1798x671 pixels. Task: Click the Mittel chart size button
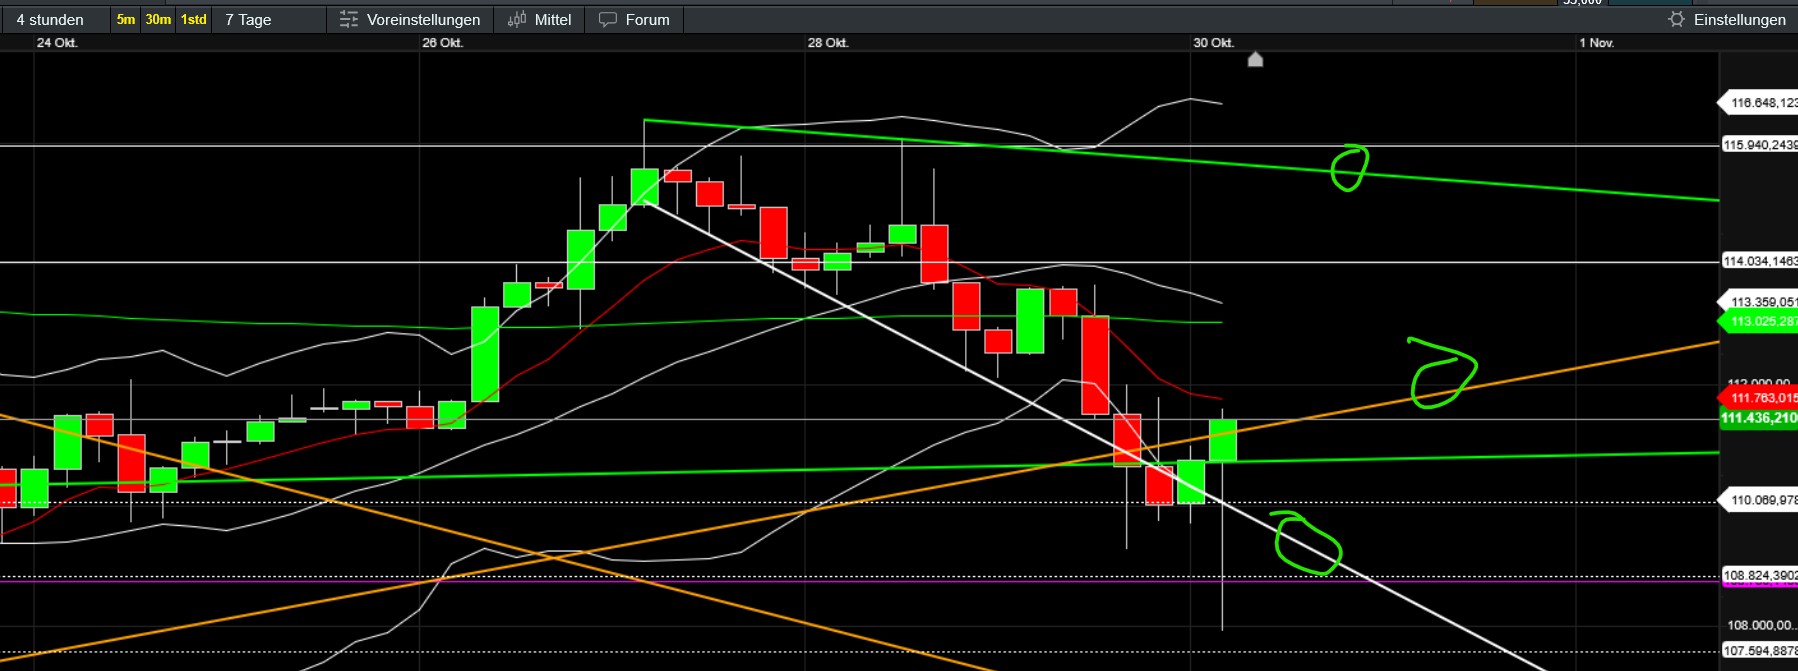(552, 20)
